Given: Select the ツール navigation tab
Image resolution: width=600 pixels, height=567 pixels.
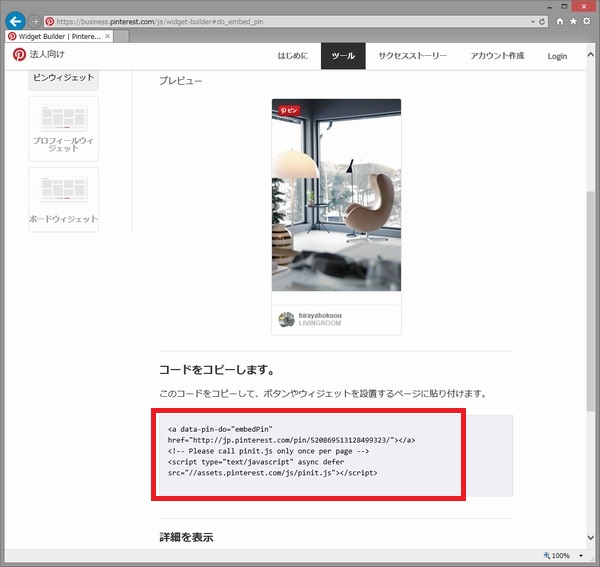Looking at the screenshot, I should [343, 56].
